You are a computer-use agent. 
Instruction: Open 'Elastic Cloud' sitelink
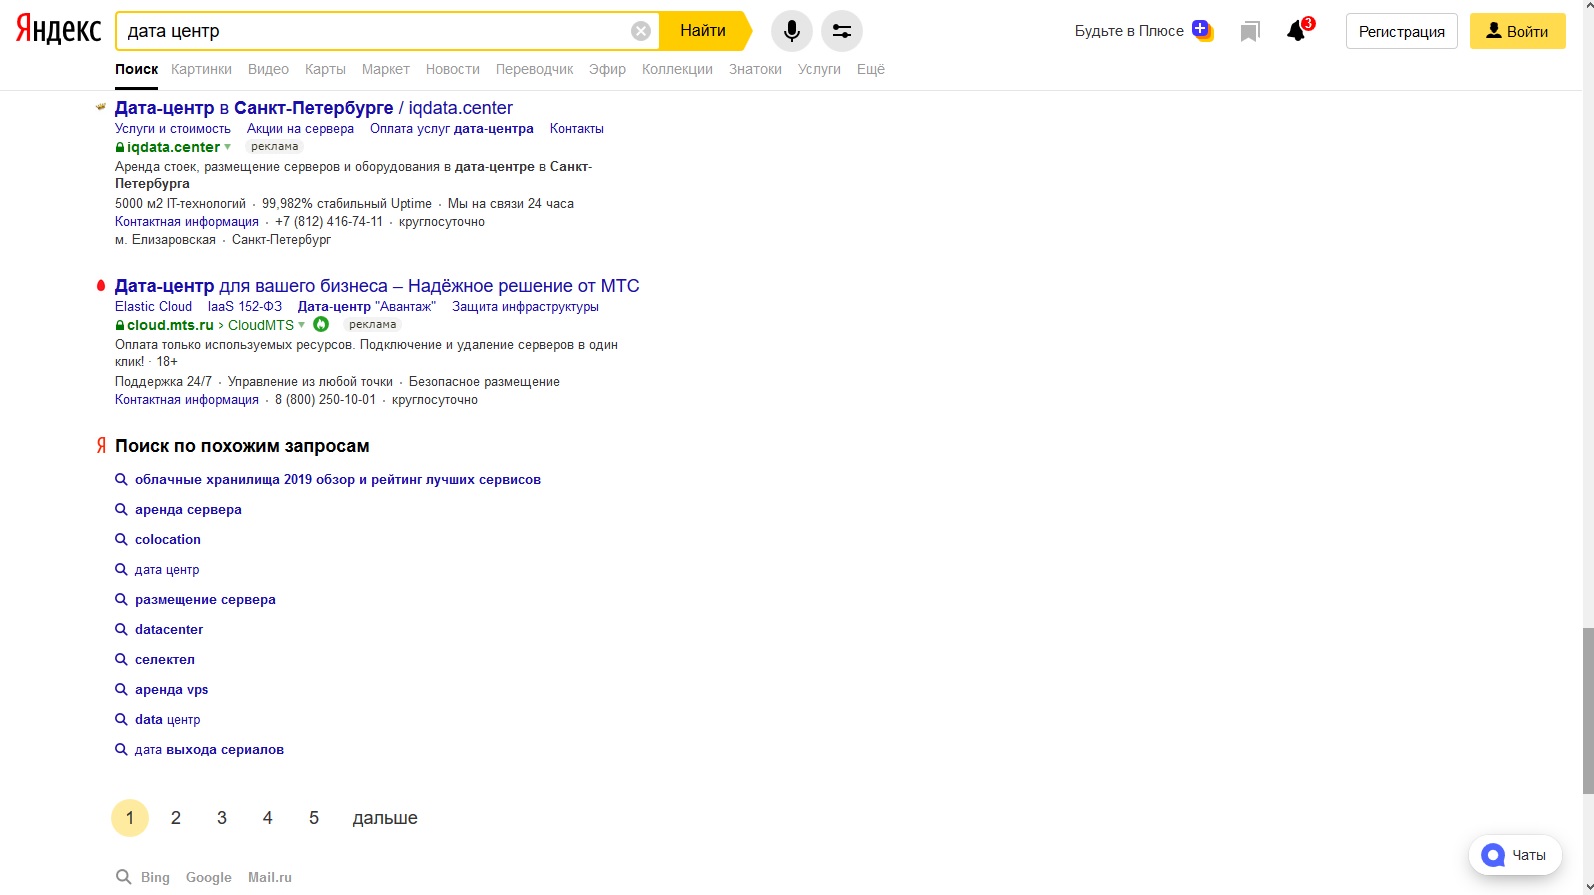(153, 307)
